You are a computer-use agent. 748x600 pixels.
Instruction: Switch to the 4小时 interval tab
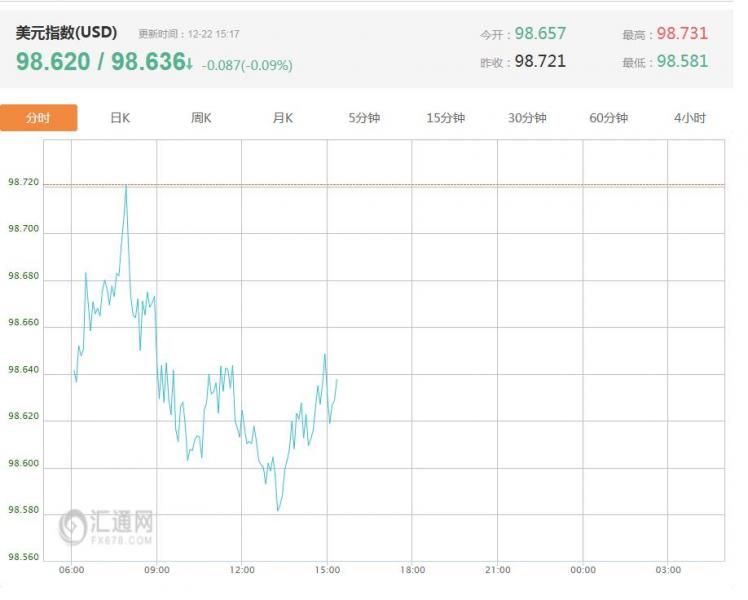(x=690, y=118)
